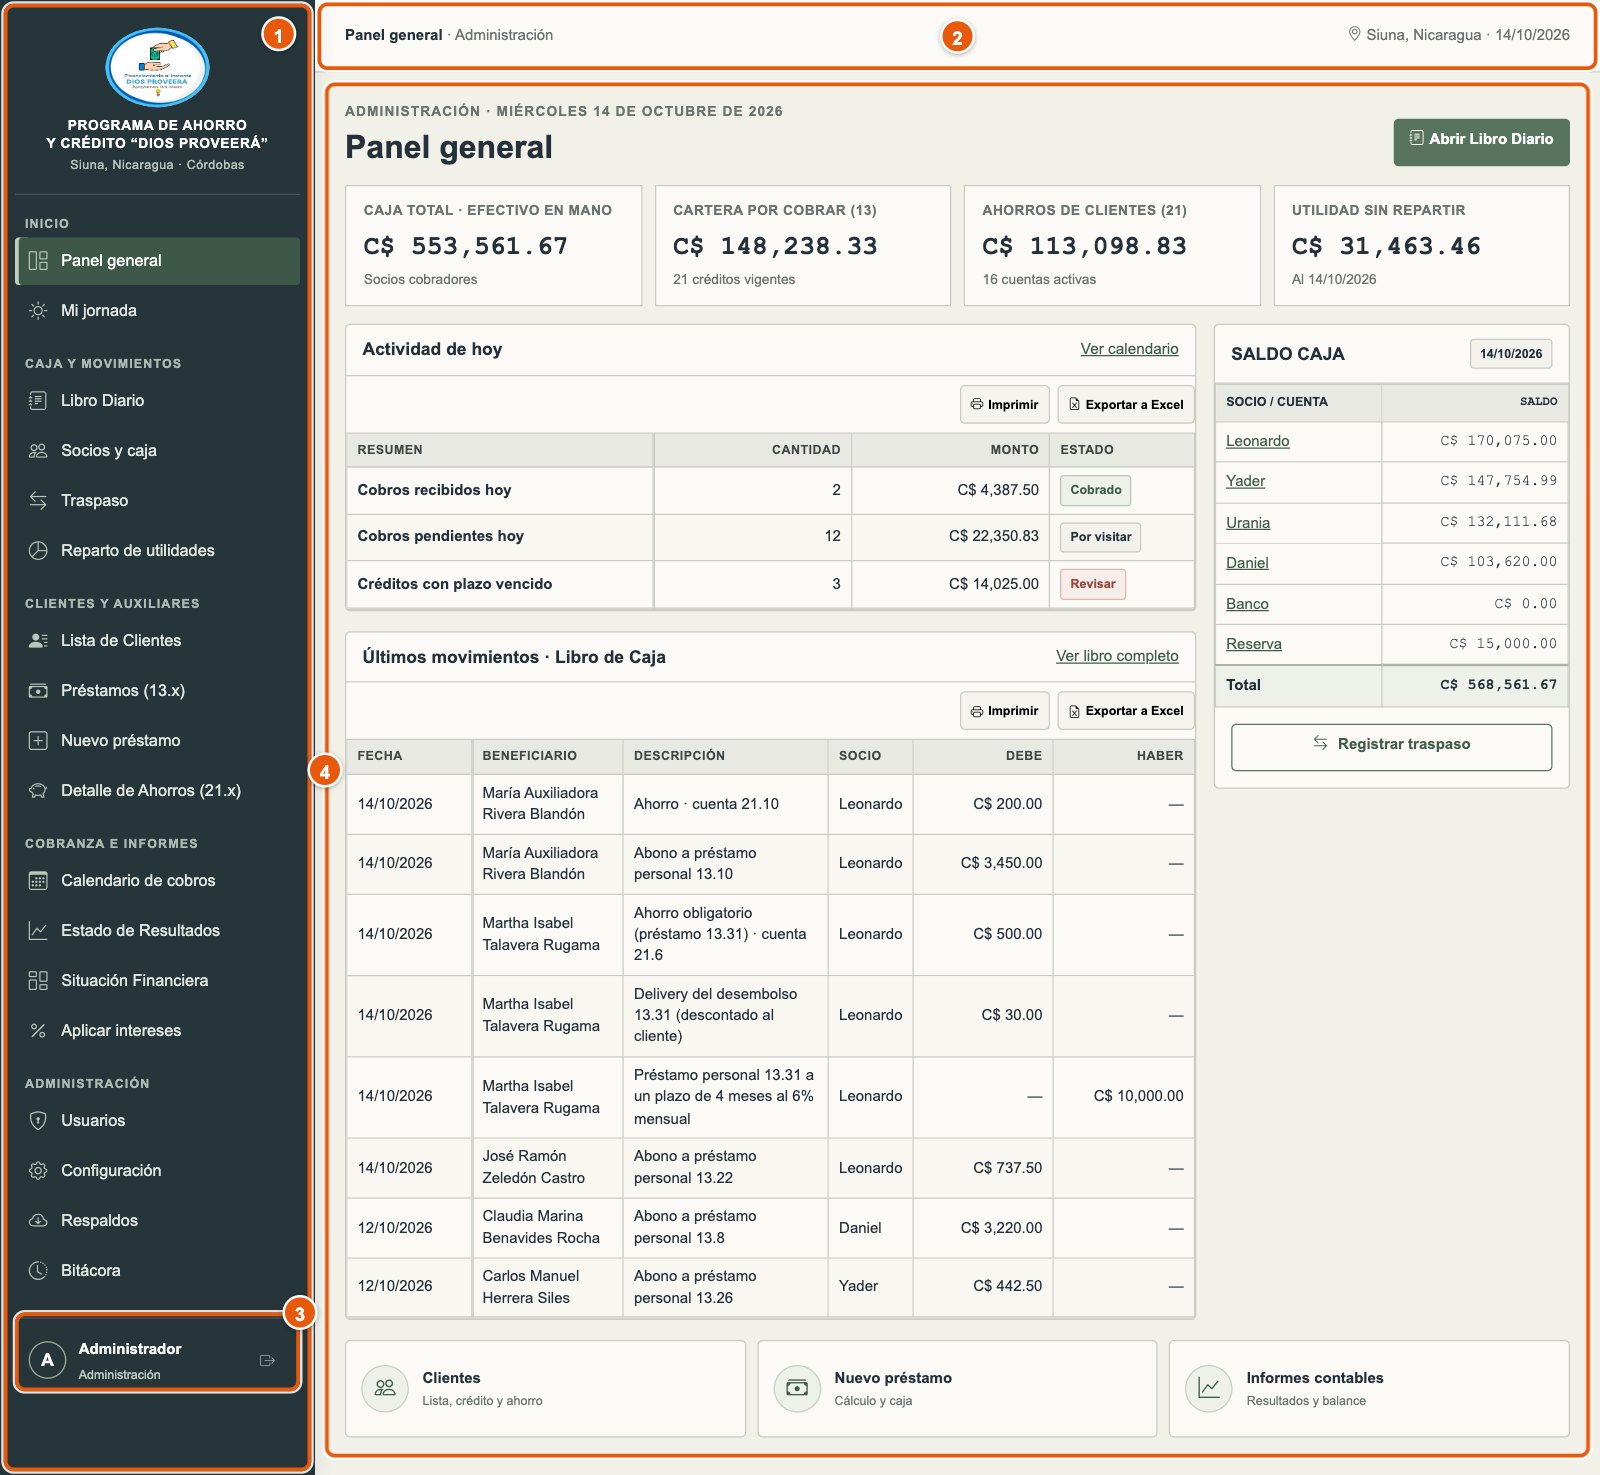This screenshot has width=1600, height=1475.
Task: Click the plus icon for Nuevo préstamo in sidebar
Action: pos(38,741)
